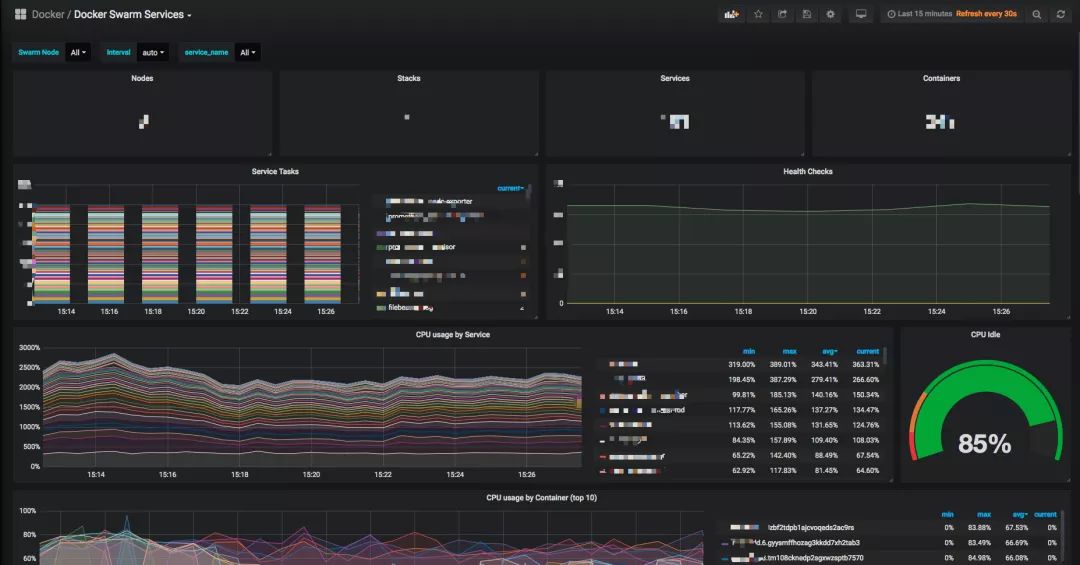This screenshot has width=1080, height=565.
Task: Click the CPU Idle 85% gauge
Action: tap(985, 413)
